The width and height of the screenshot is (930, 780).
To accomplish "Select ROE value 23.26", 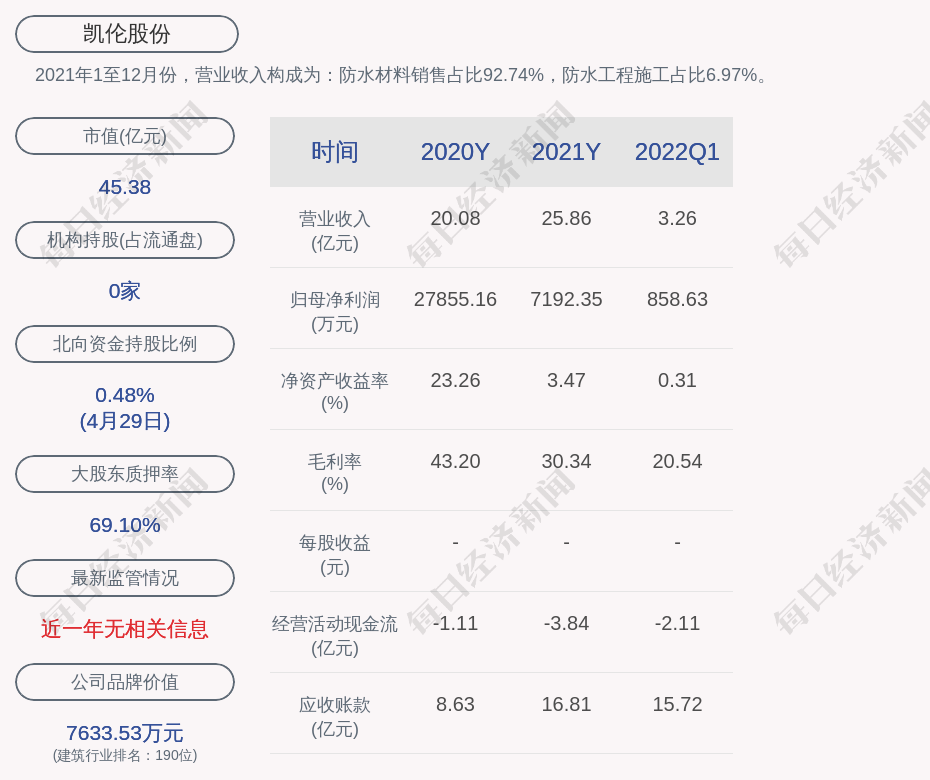I will pyautogui.click(x=455, y=380).
